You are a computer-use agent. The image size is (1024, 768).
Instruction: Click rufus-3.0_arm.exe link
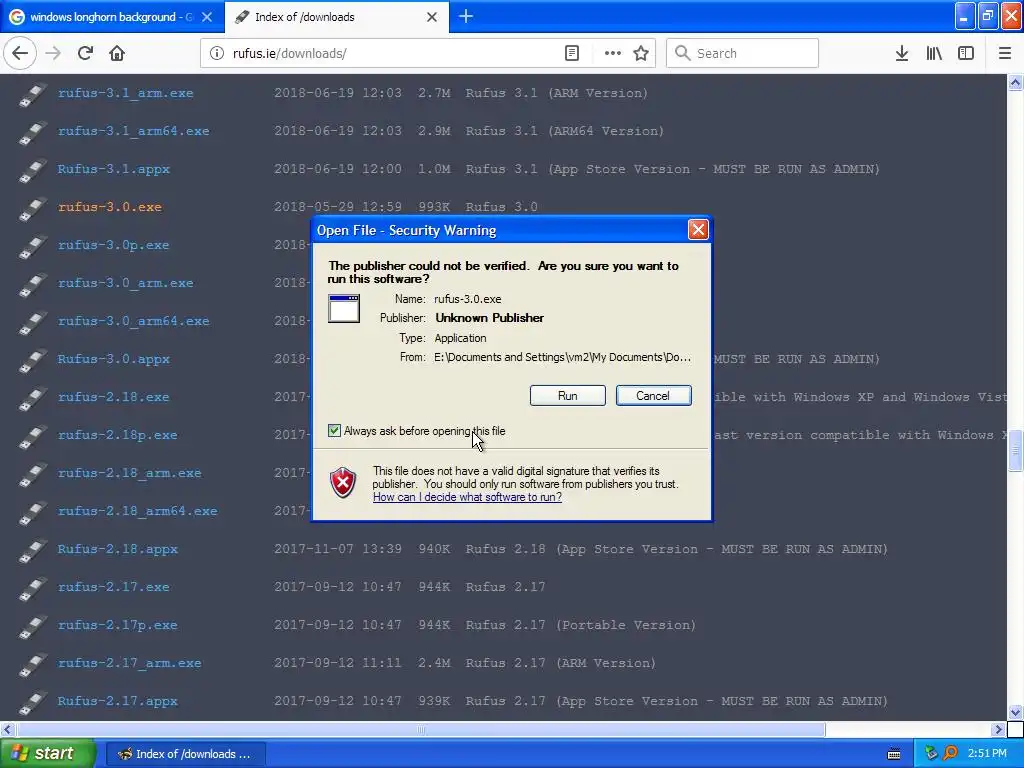(x=125, y=283)
